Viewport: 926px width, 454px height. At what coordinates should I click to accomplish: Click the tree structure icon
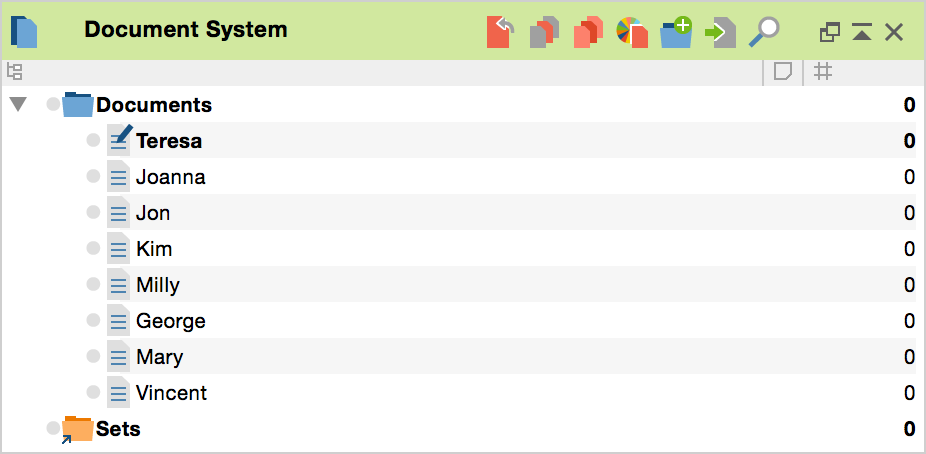14,71
